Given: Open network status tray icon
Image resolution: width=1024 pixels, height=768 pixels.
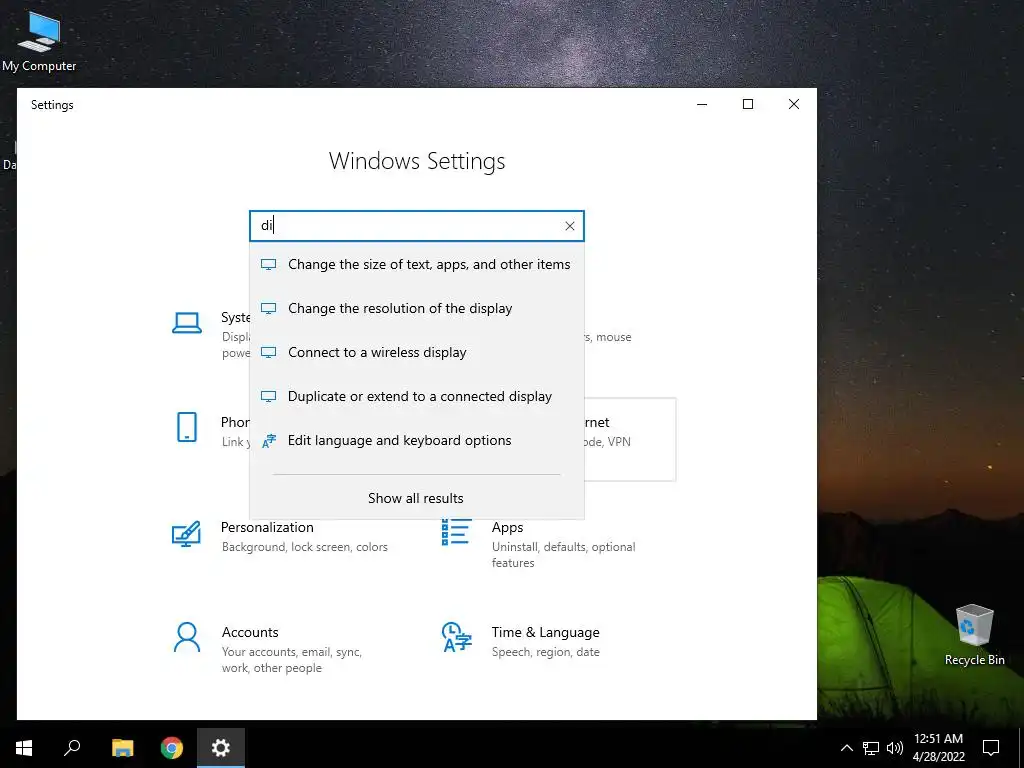Looking at the screenshot, I should pyautogui.click(x=871, y=748).
